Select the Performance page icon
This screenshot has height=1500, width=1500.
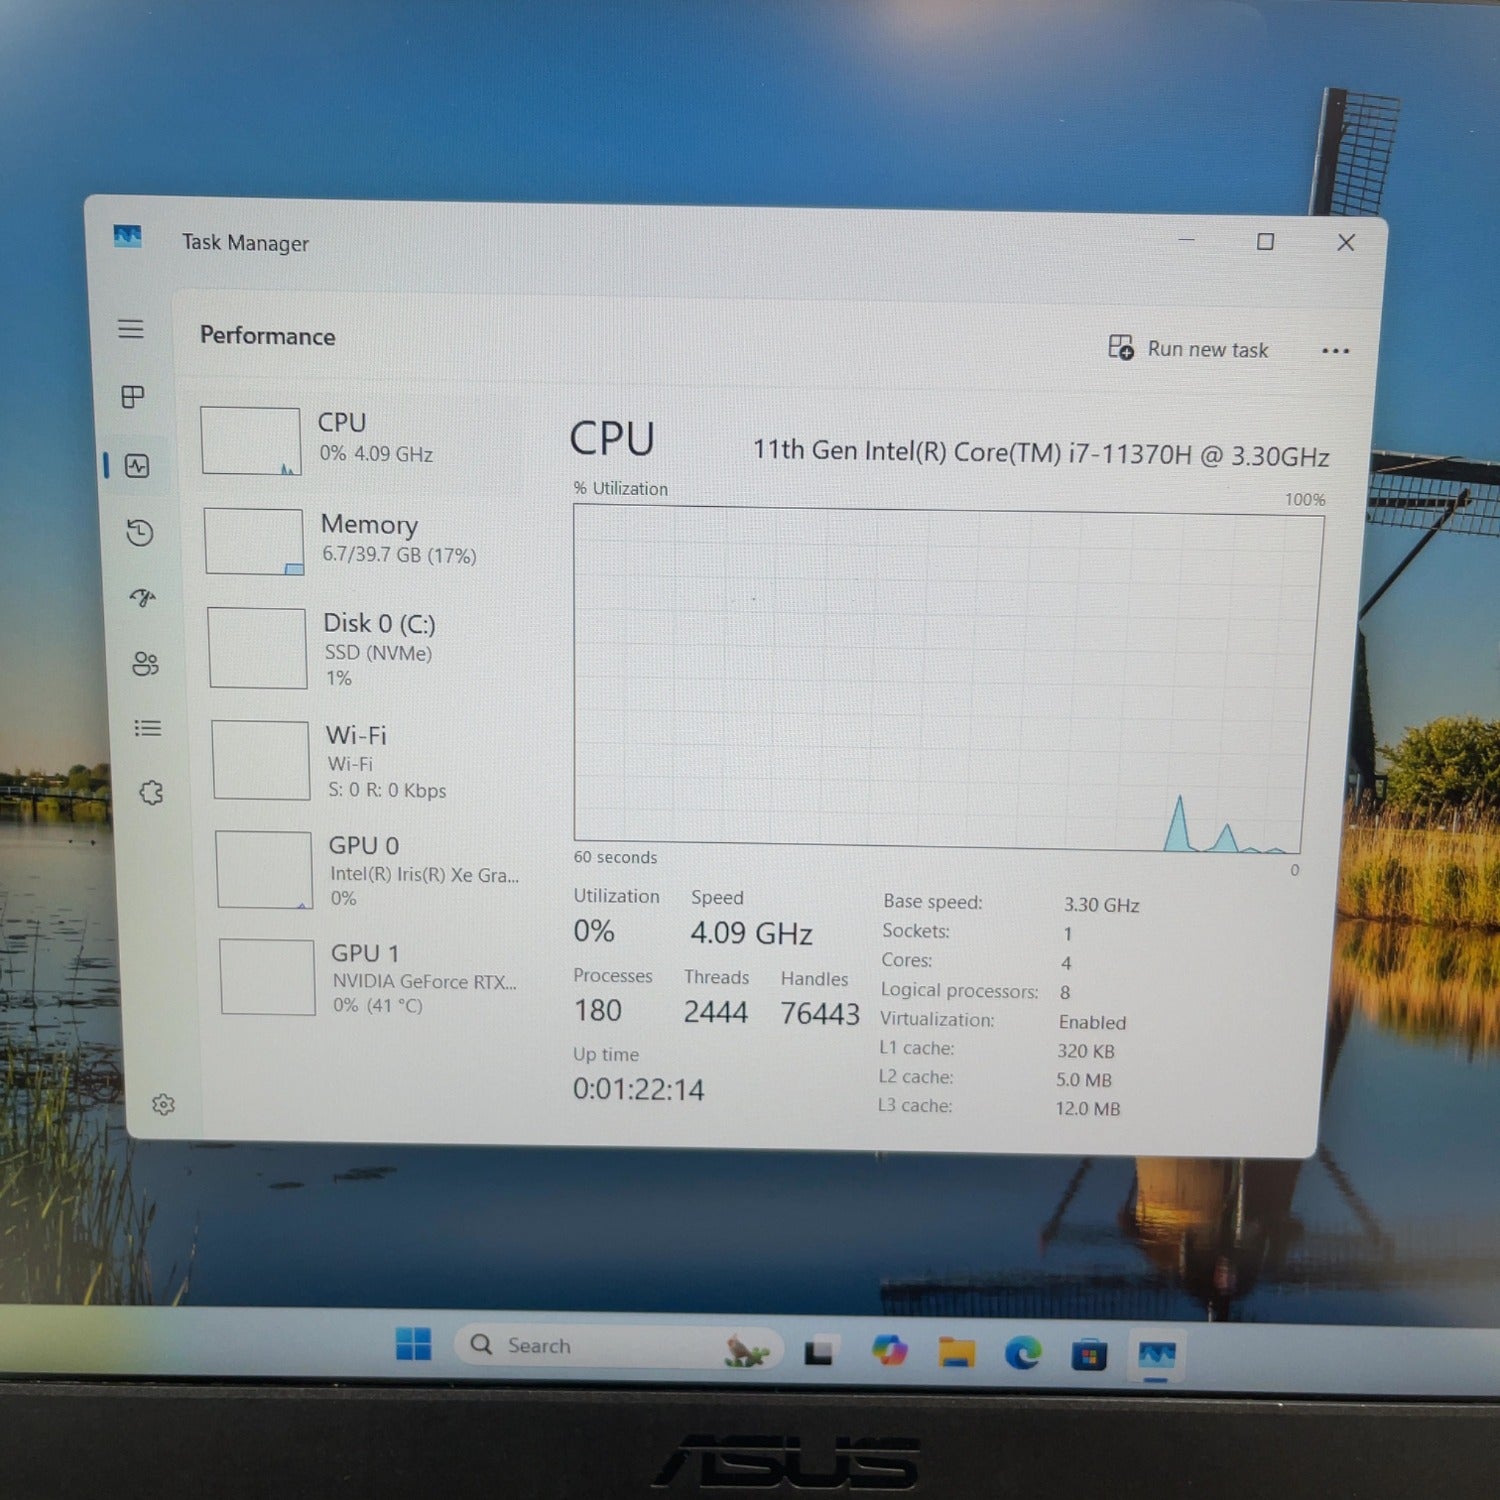137,465
